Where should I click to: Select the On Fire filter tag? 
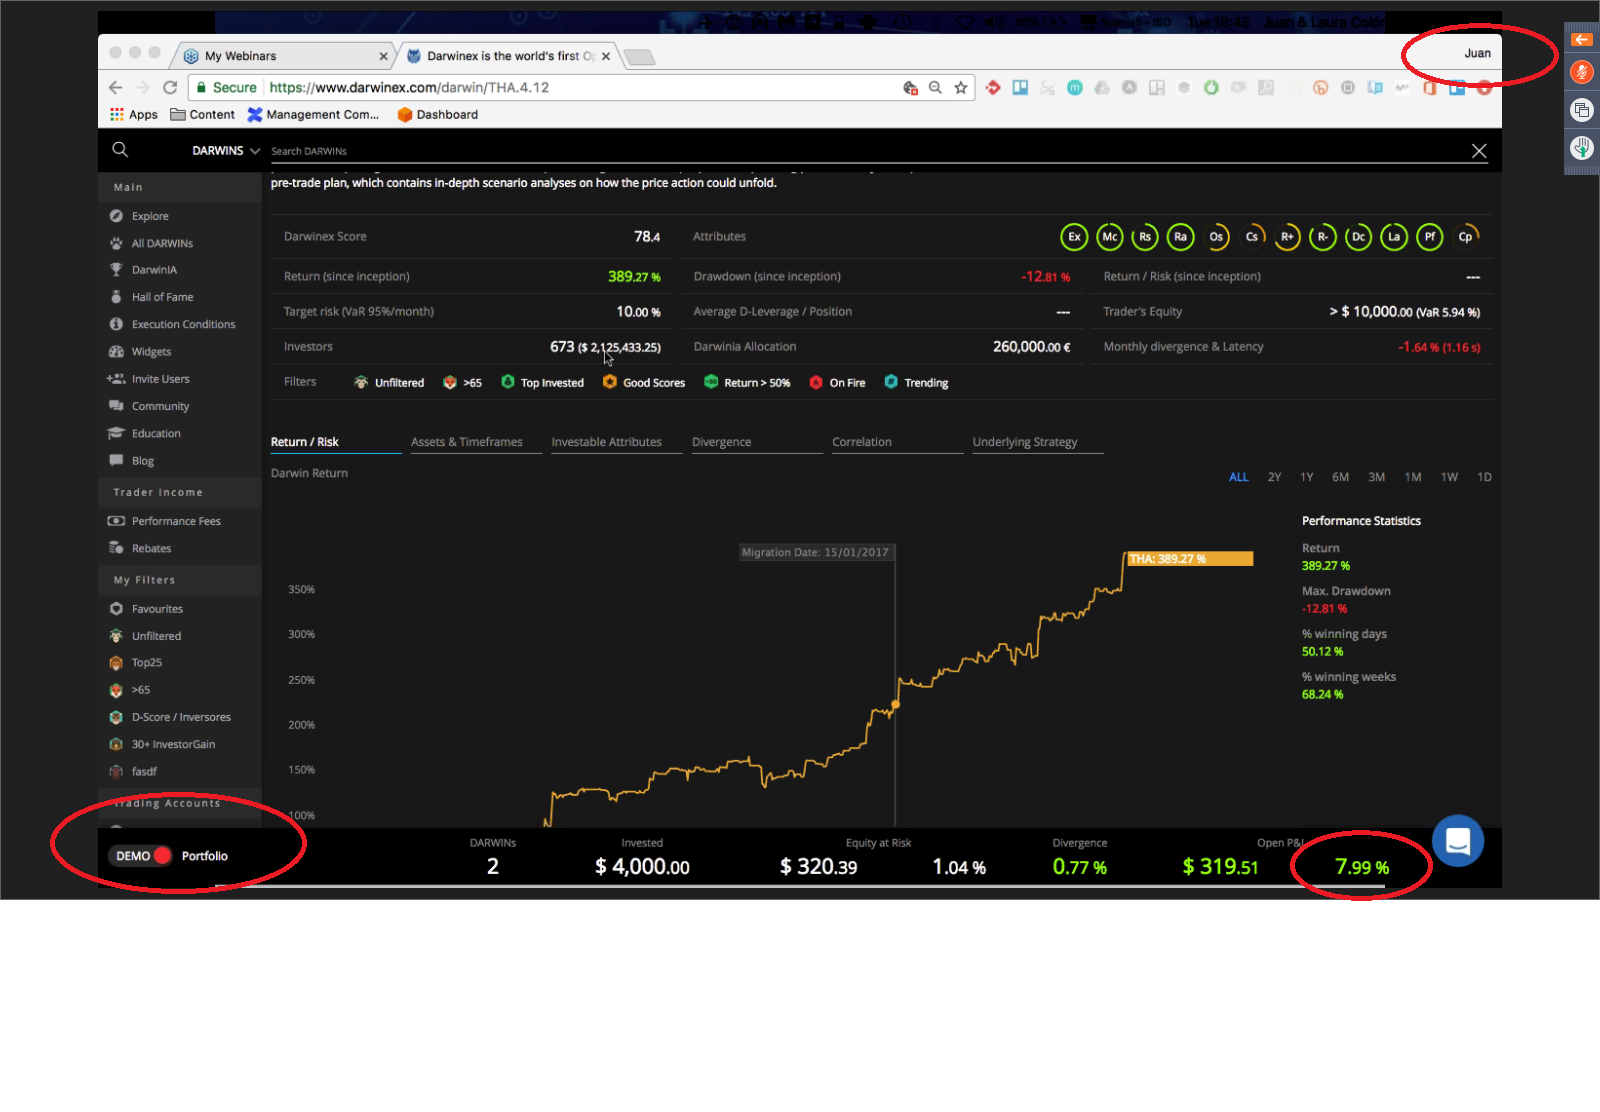click(x=837, y=383)
